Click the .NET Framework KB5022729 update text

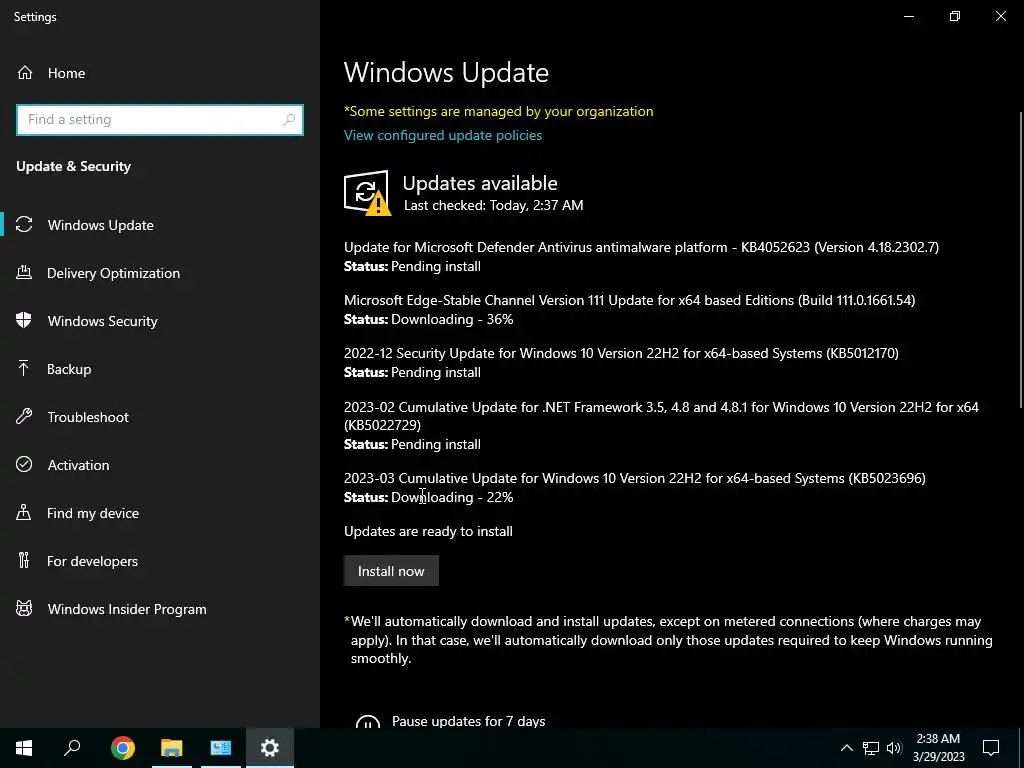coord(662,416)
